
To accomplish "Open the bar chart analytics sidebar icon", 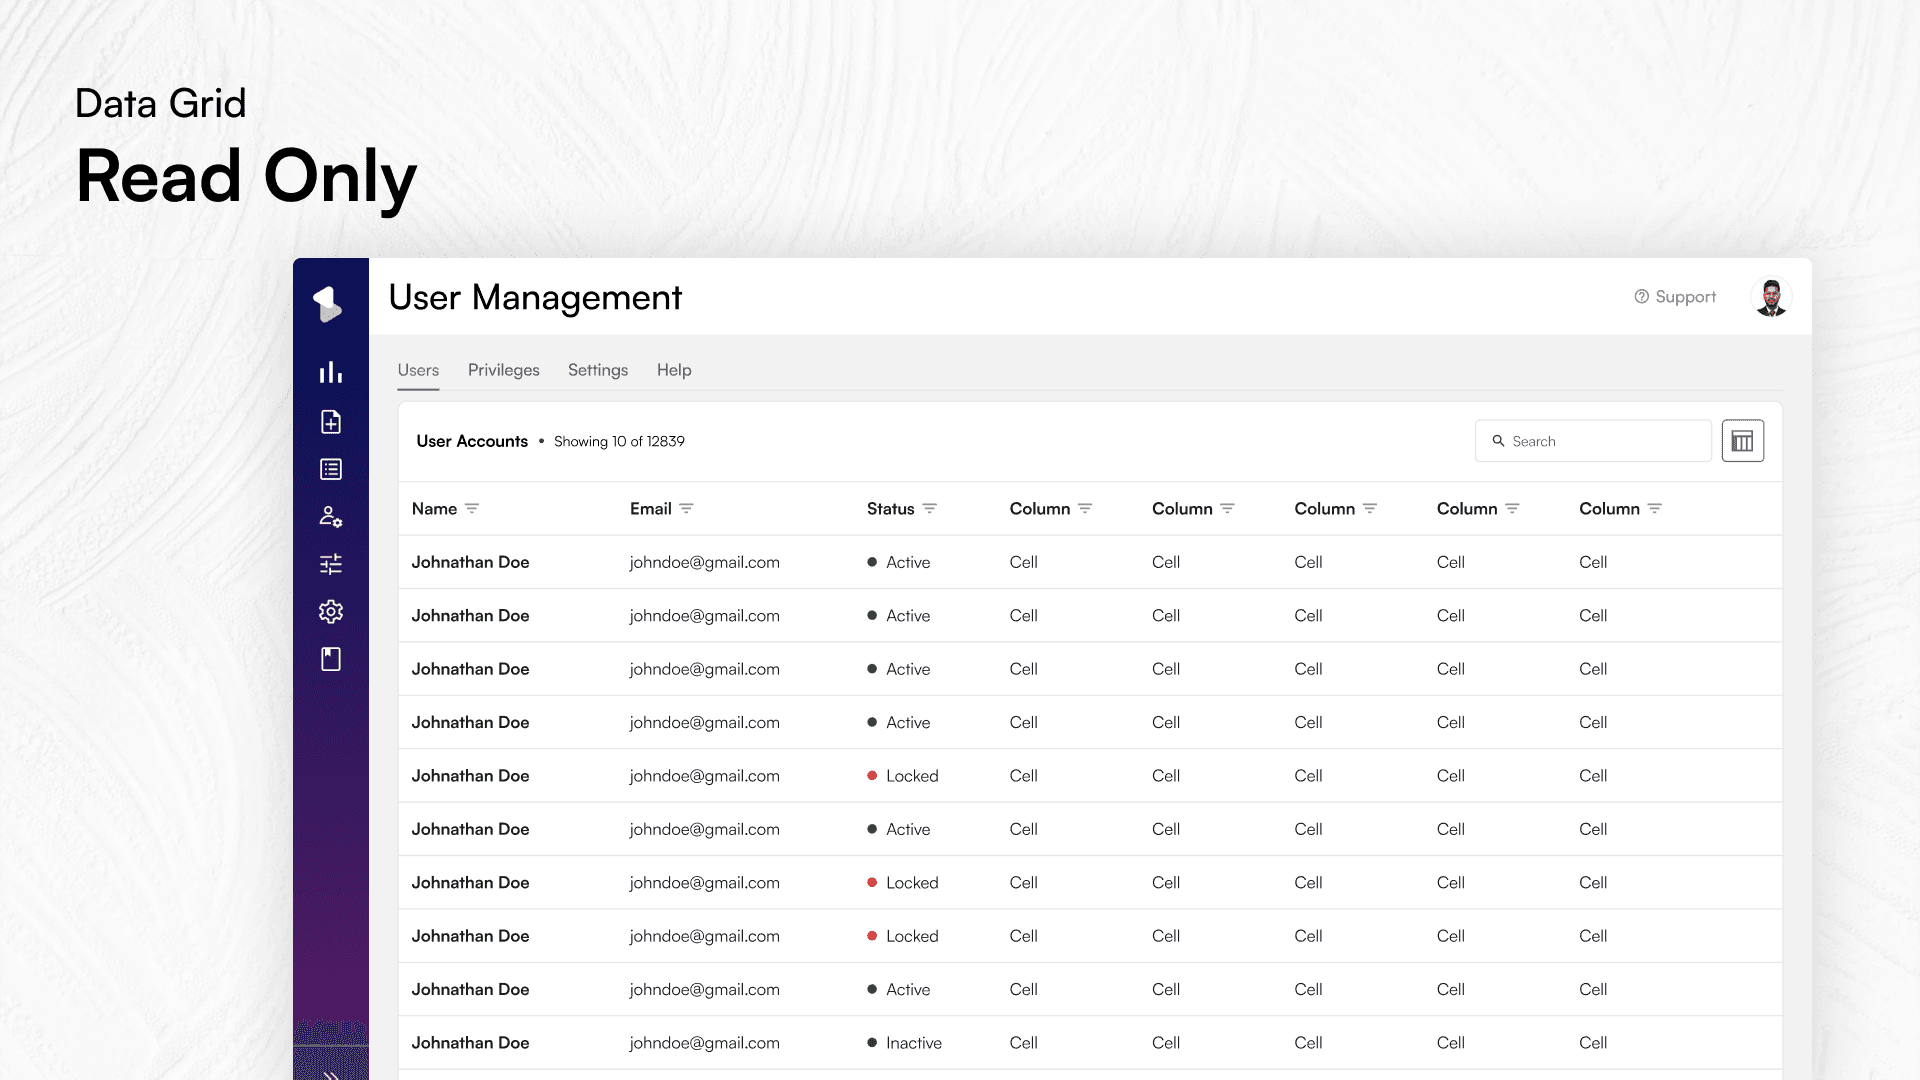I will [331, 373].
